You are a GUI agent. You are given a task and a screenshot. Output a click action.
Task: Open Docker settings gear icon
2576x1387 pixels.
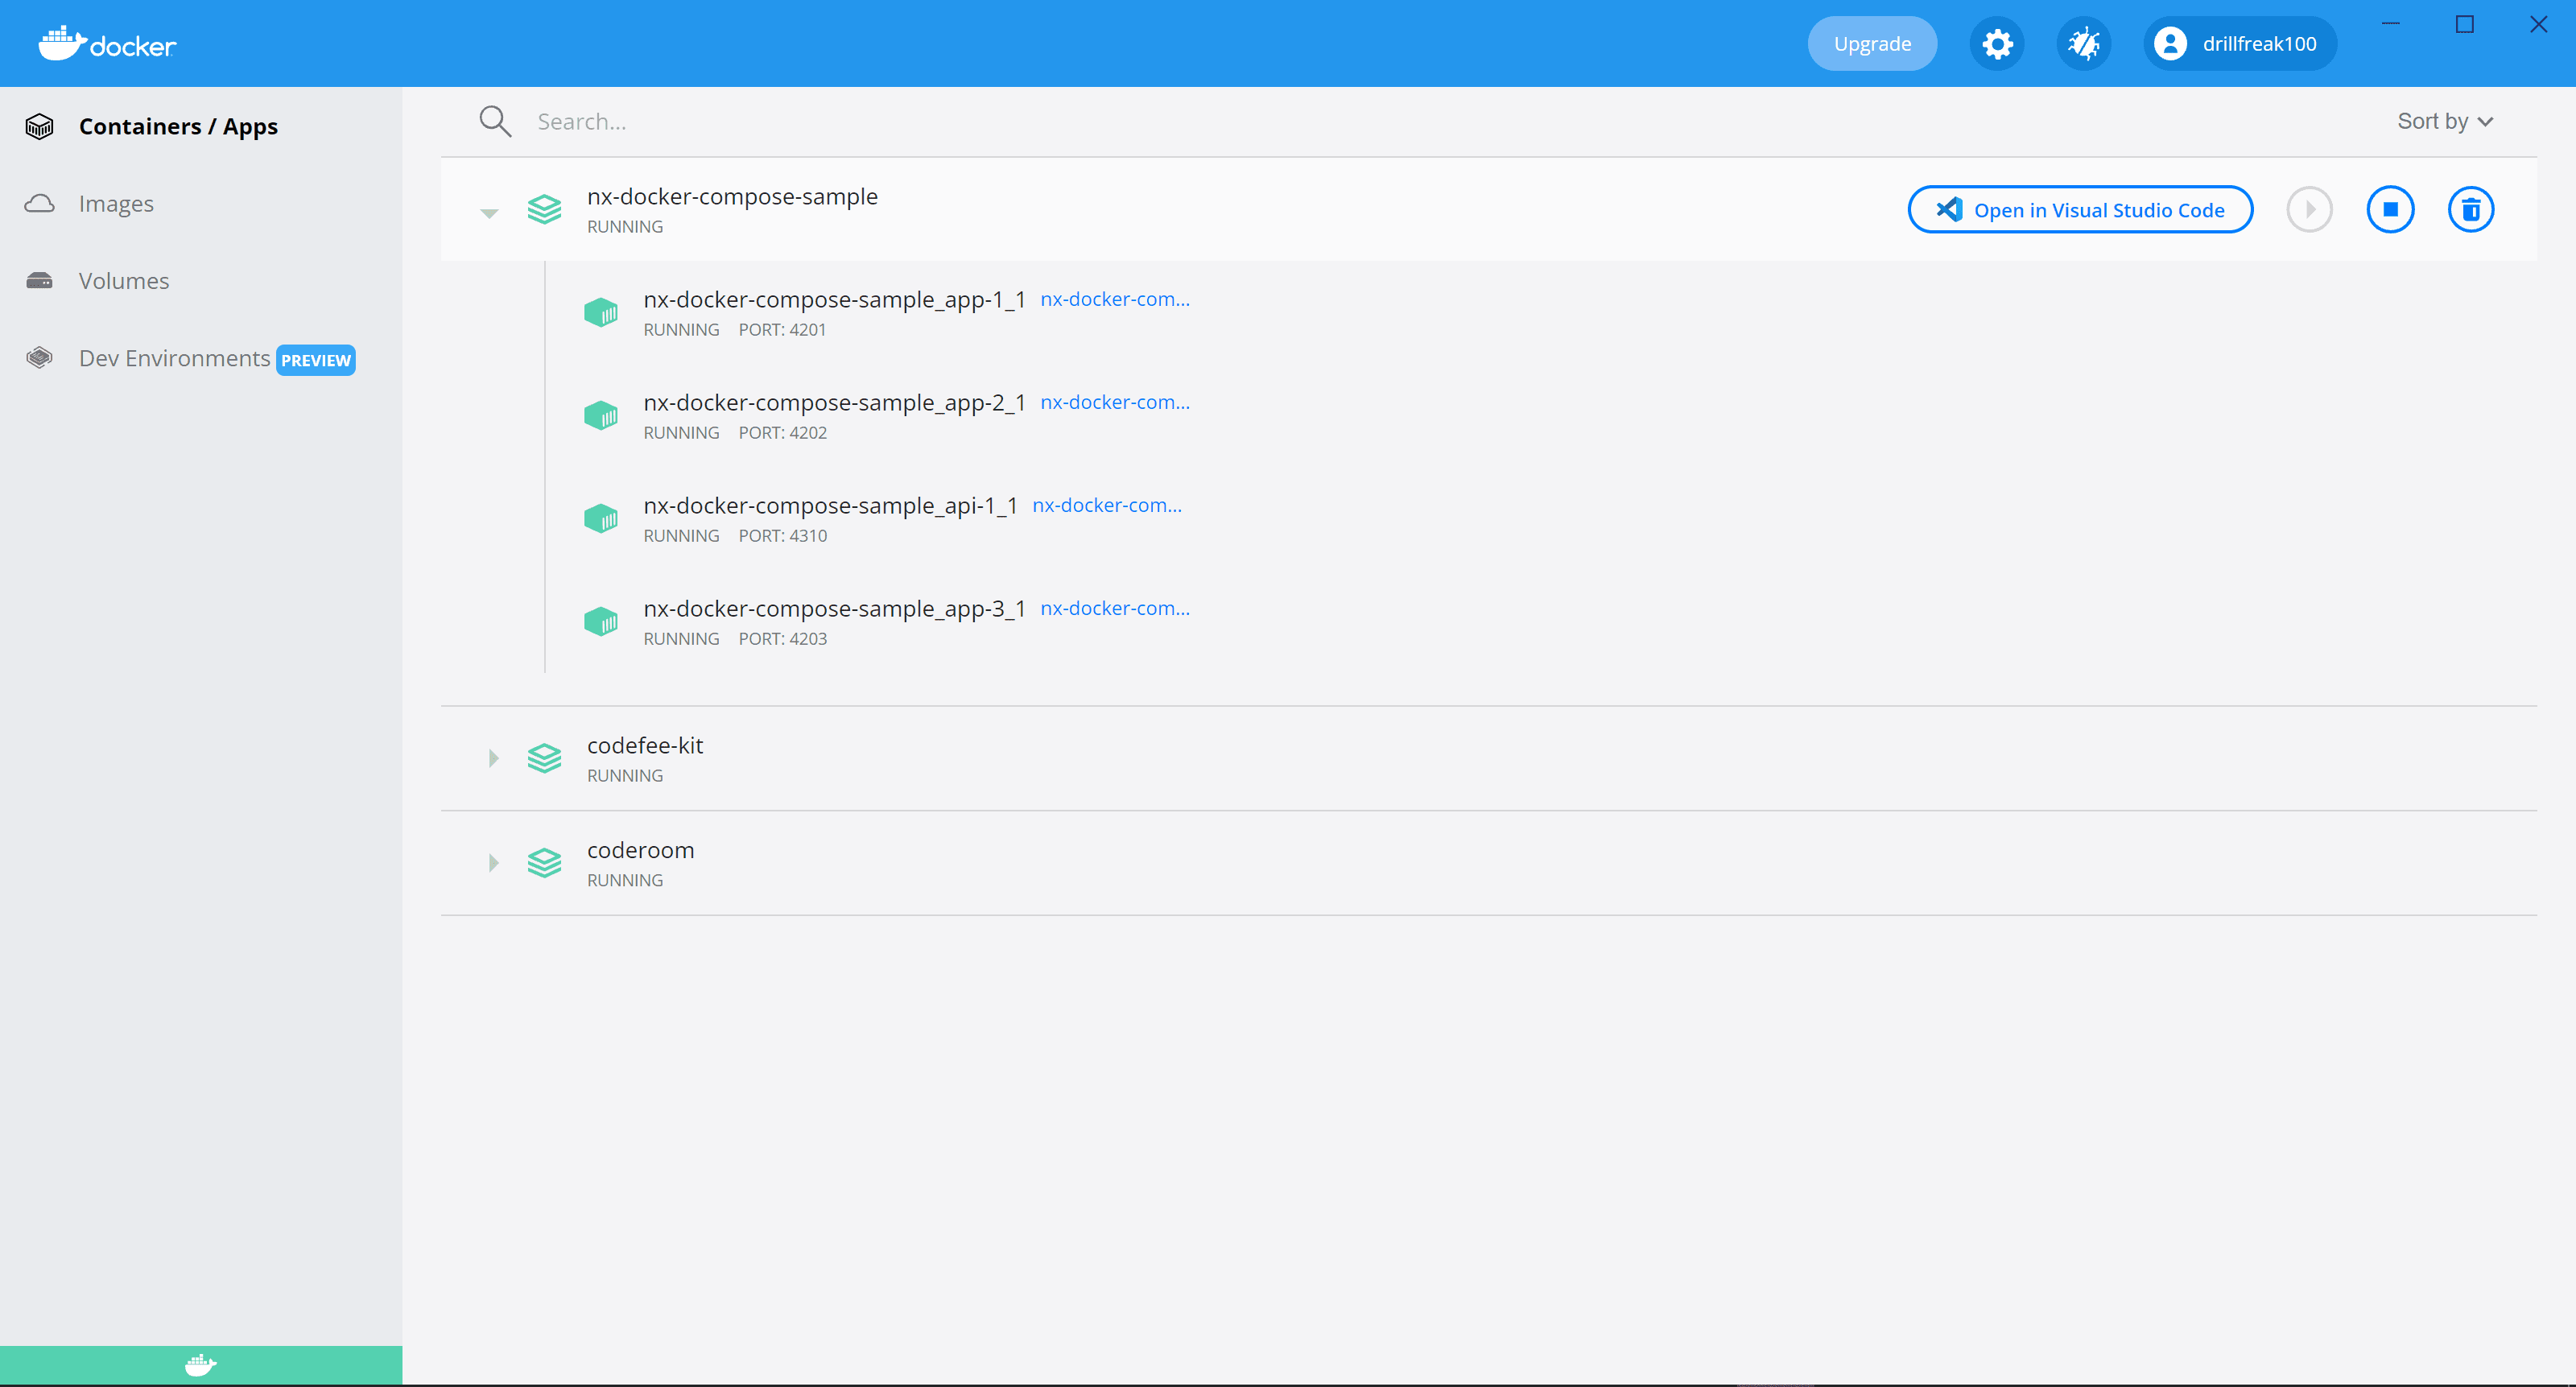pos(1997,43)
